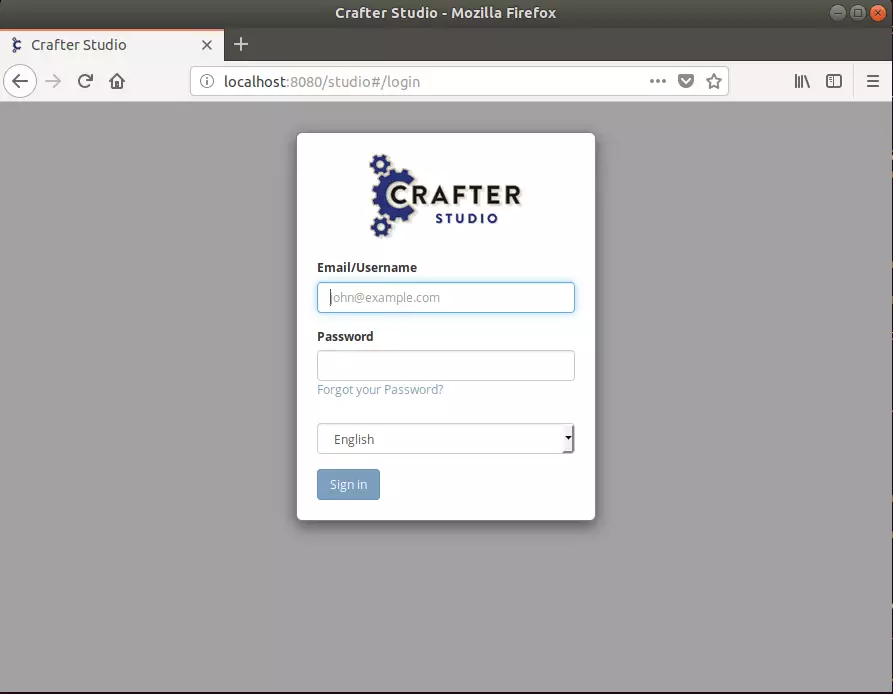The image size is (893, 694).
Task: Maximize the Firefox window
Action: [x=858, y=13]
